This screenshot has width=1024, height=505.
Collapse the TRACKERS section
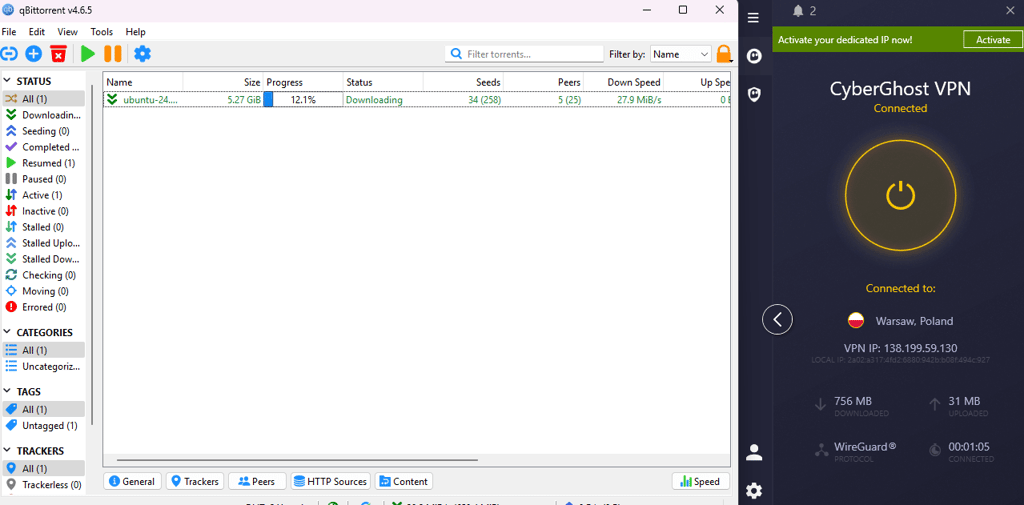(x=8, y=451)
